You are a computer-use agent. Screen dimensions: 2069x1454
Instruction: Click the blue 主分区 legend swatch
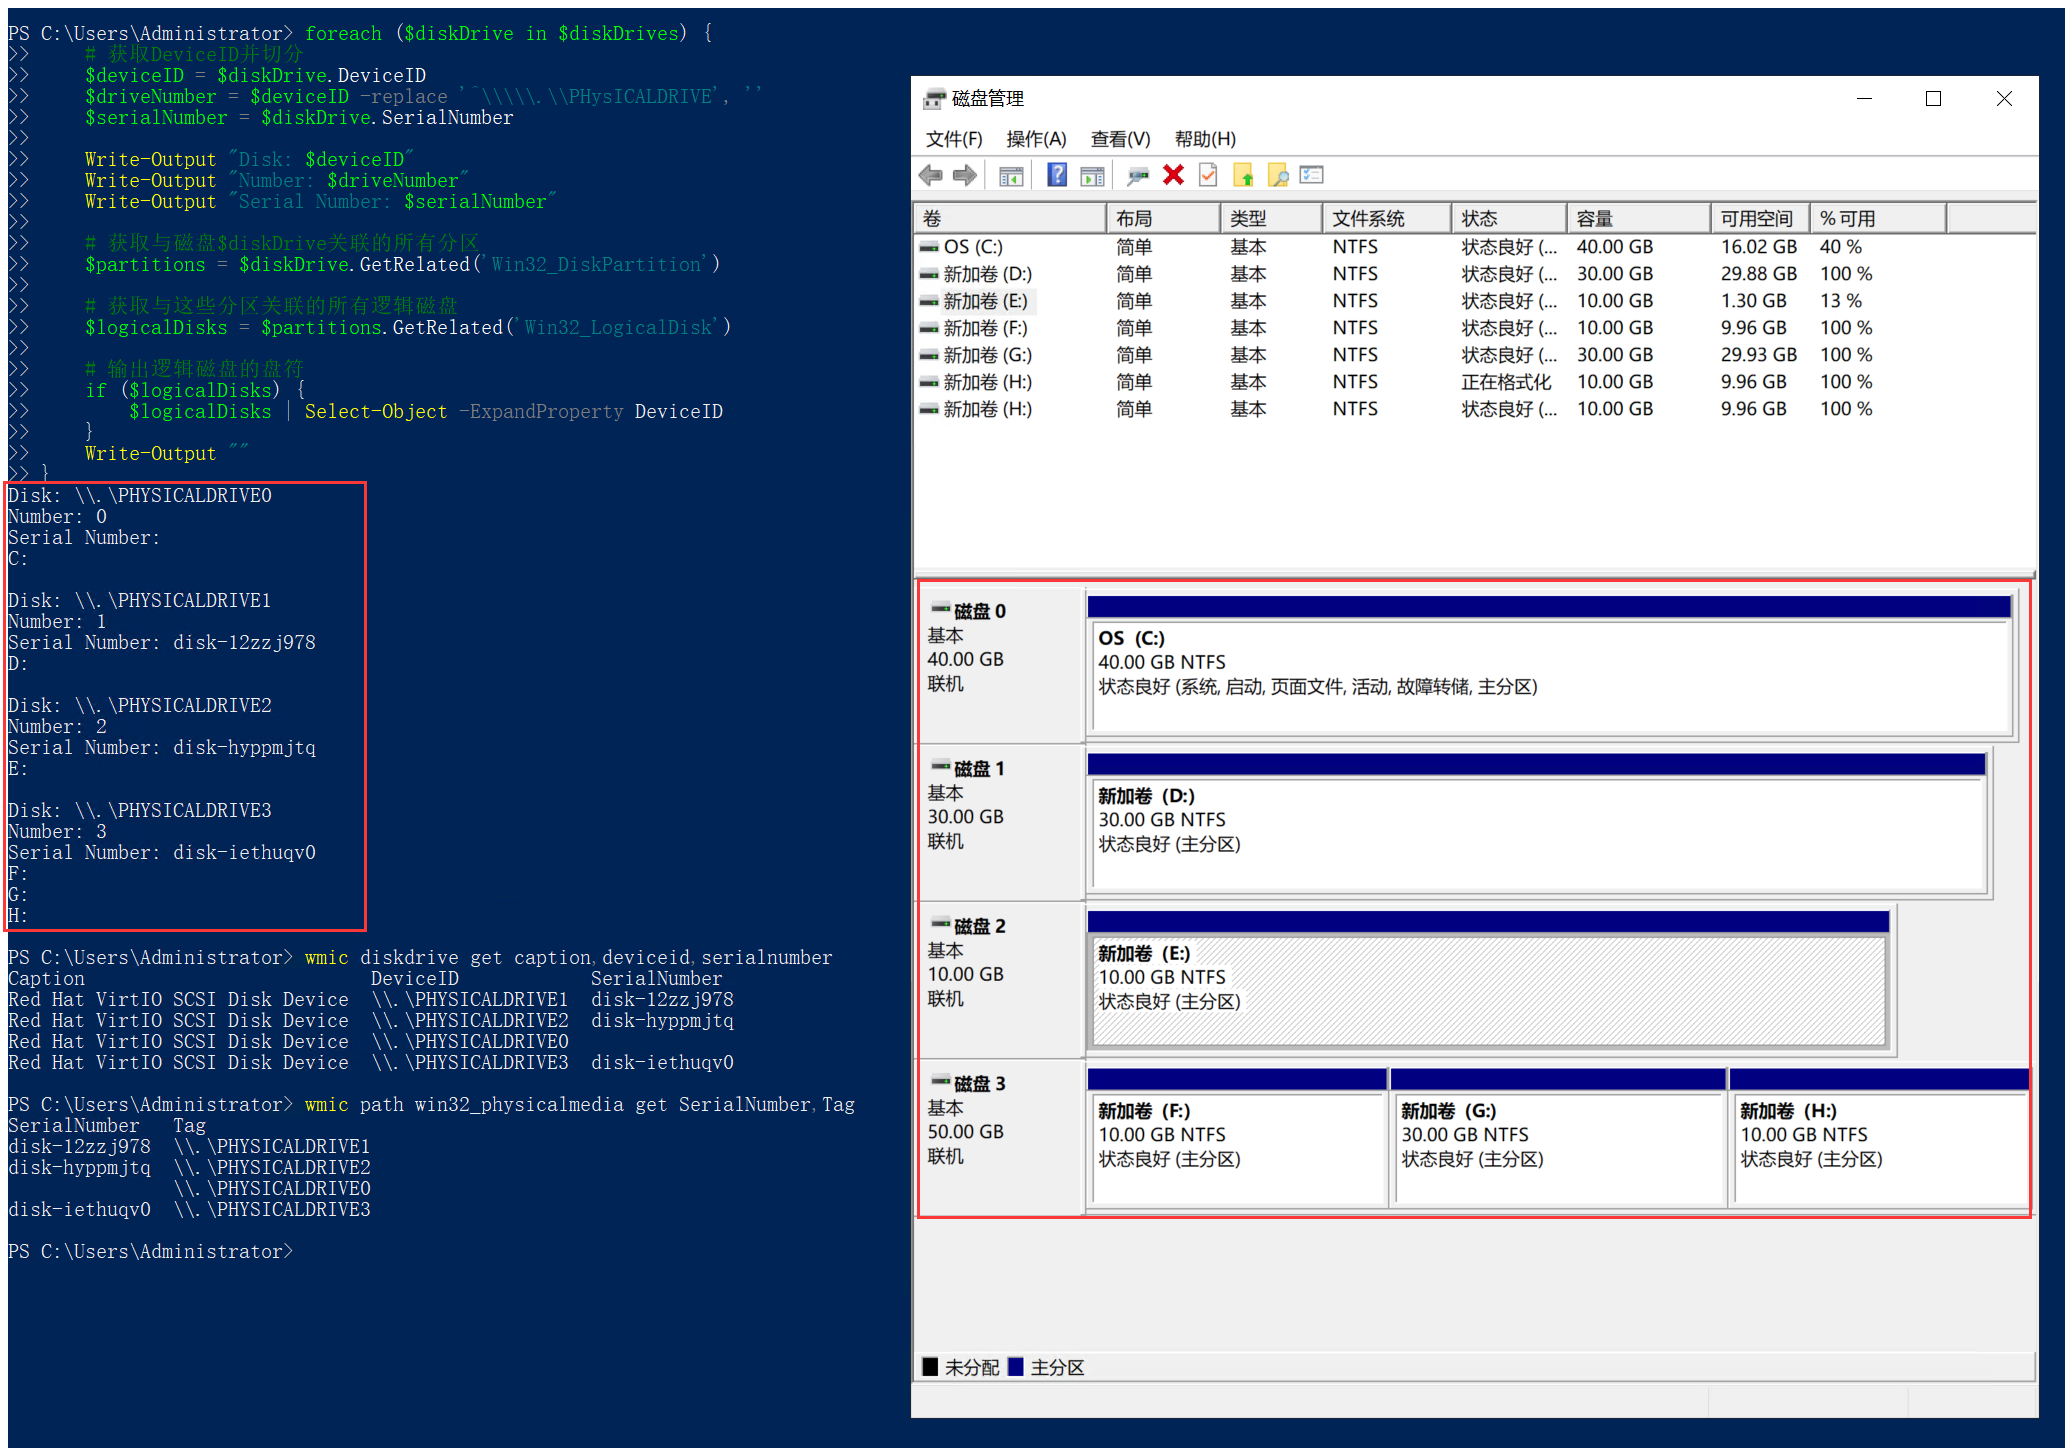pyautogui.click(x=1016, y=1367)
